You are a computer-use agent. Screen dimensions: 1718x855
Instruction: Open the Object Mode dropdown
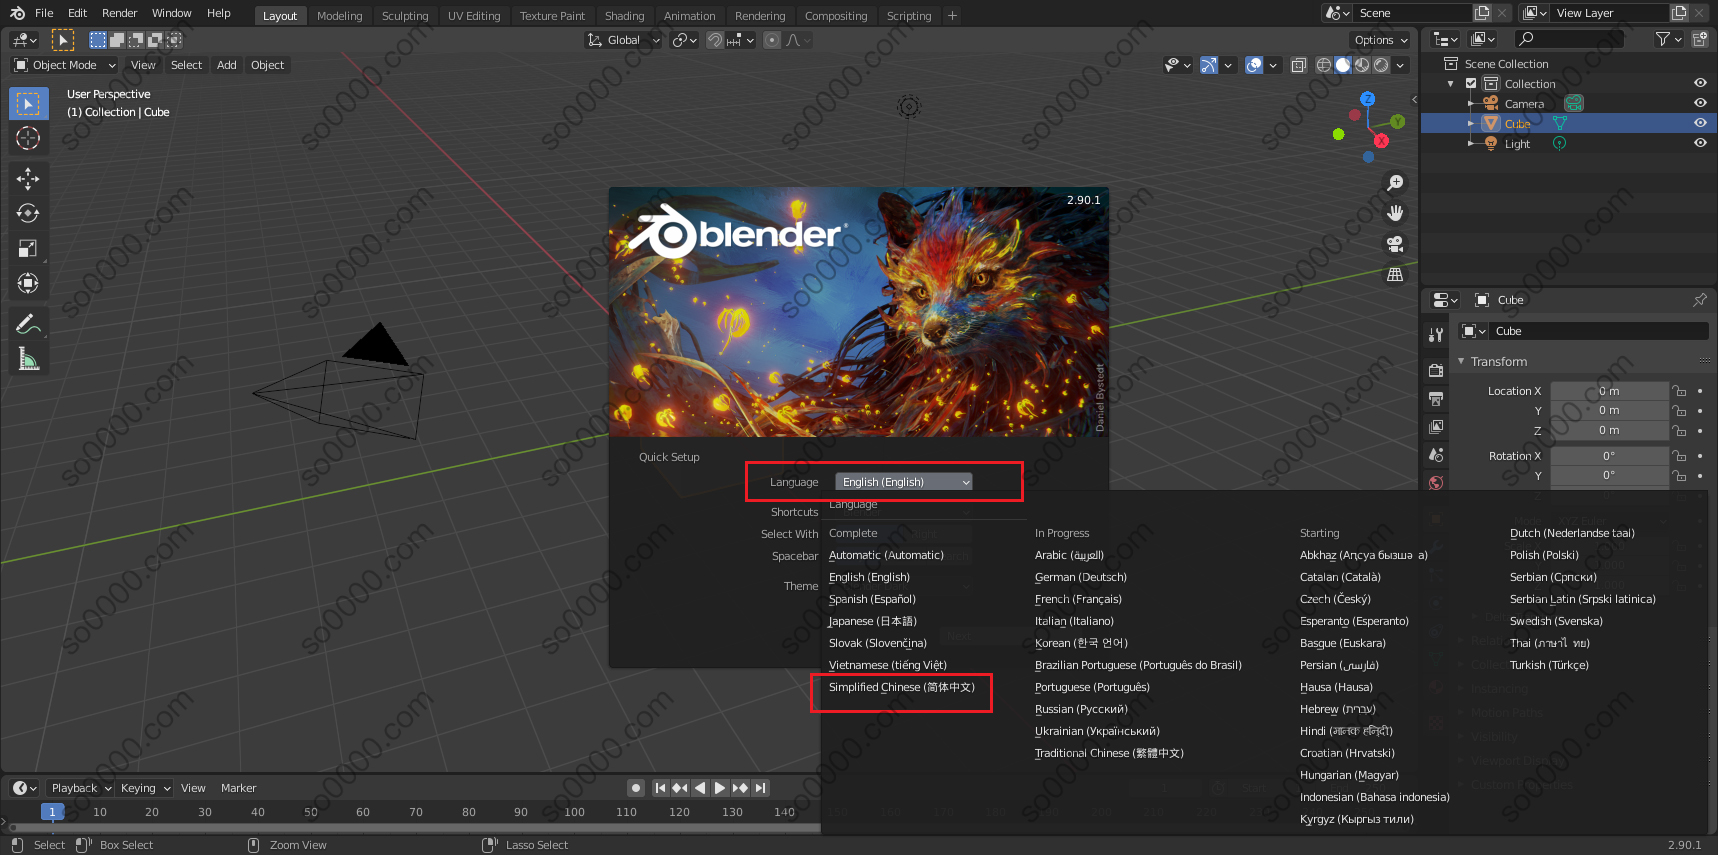[65, 65]
